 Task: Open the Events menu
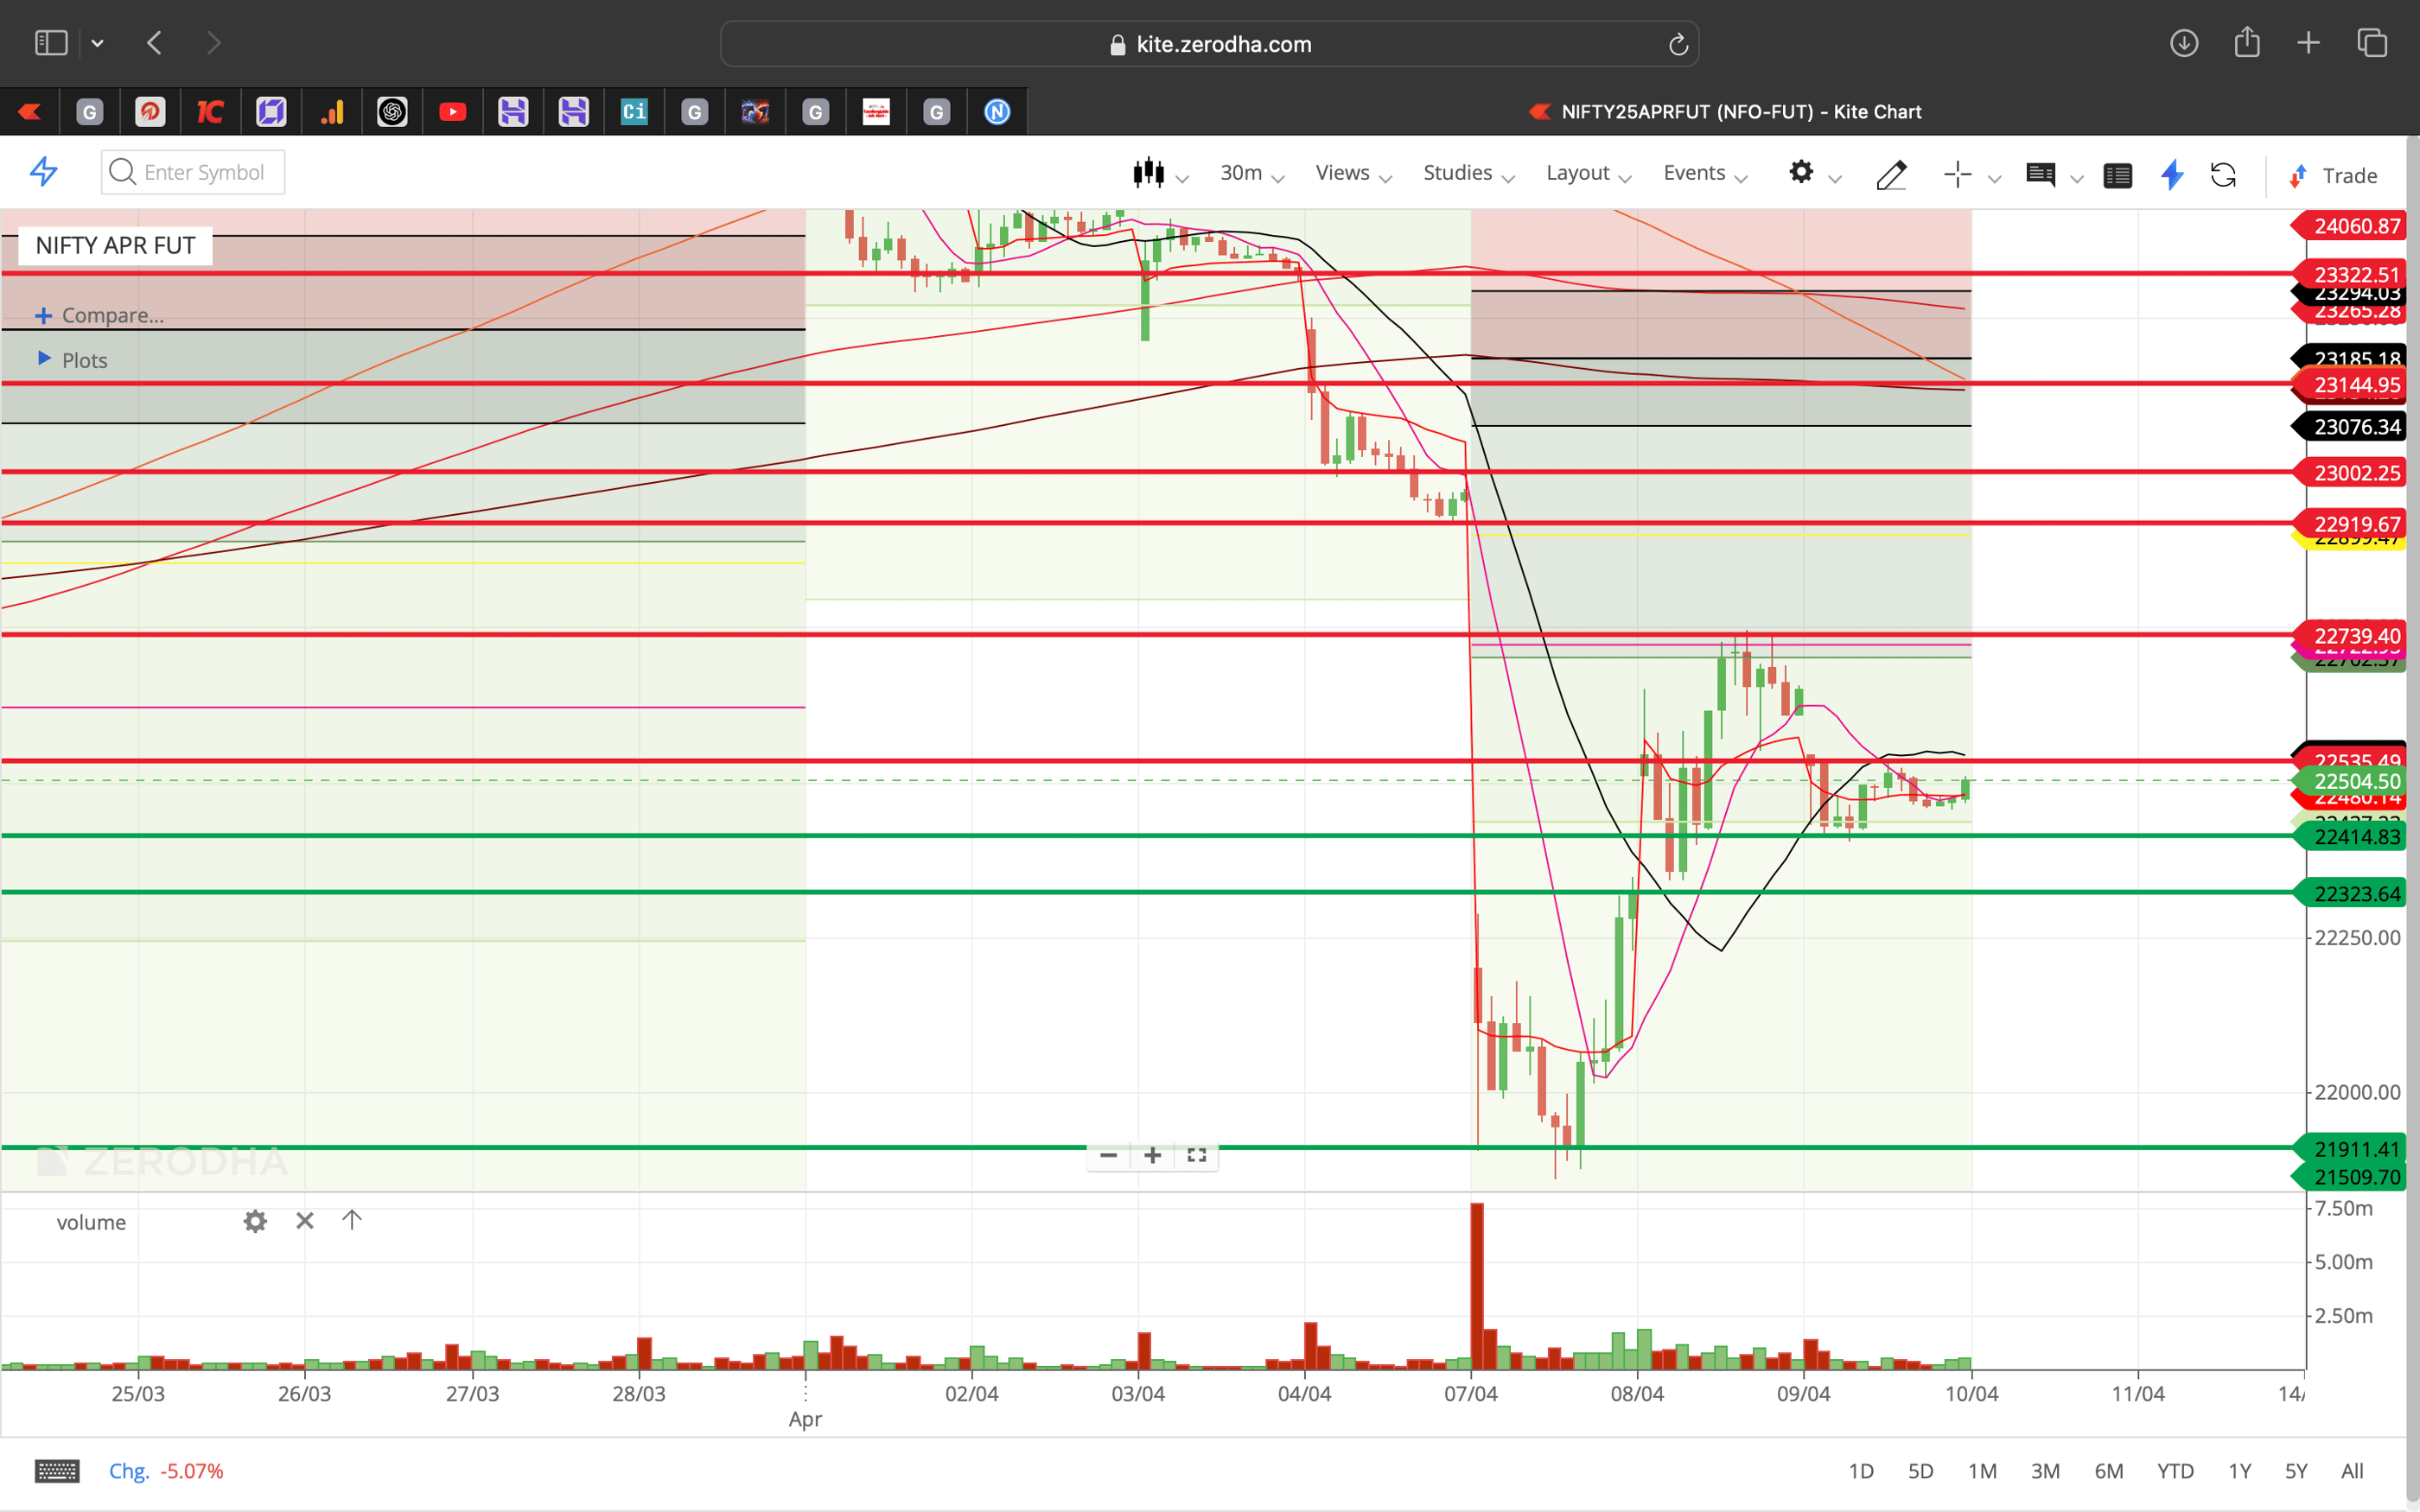(1695, 172)
